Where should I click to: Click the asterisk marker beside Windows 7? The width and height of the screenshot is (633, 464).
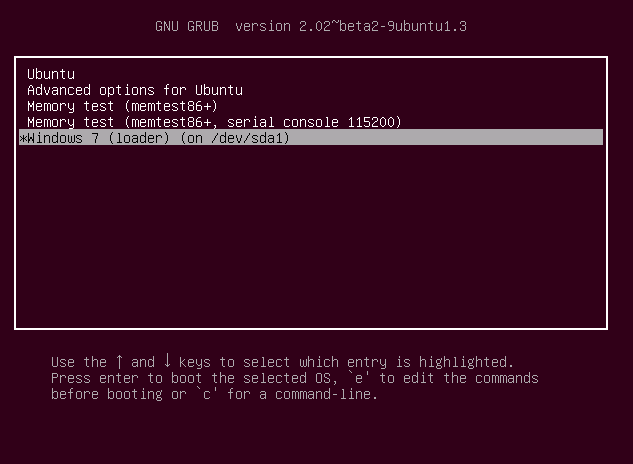(23, 138)
